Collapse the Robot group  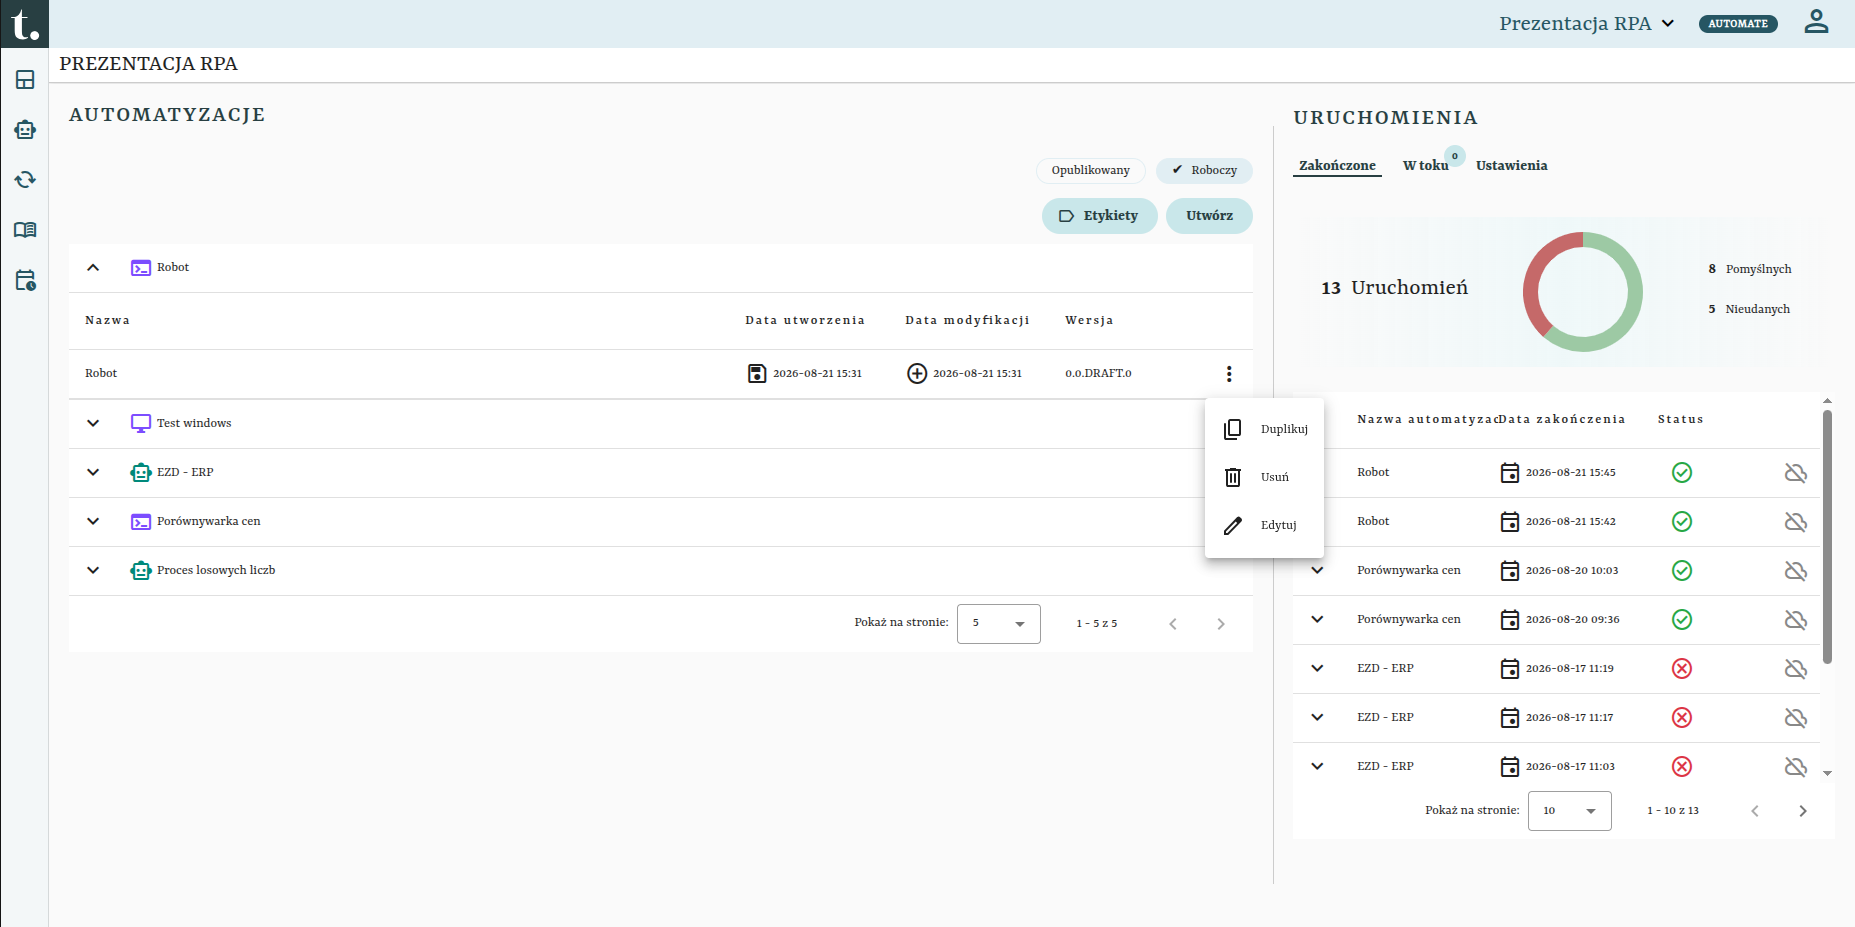pos(93,267)
